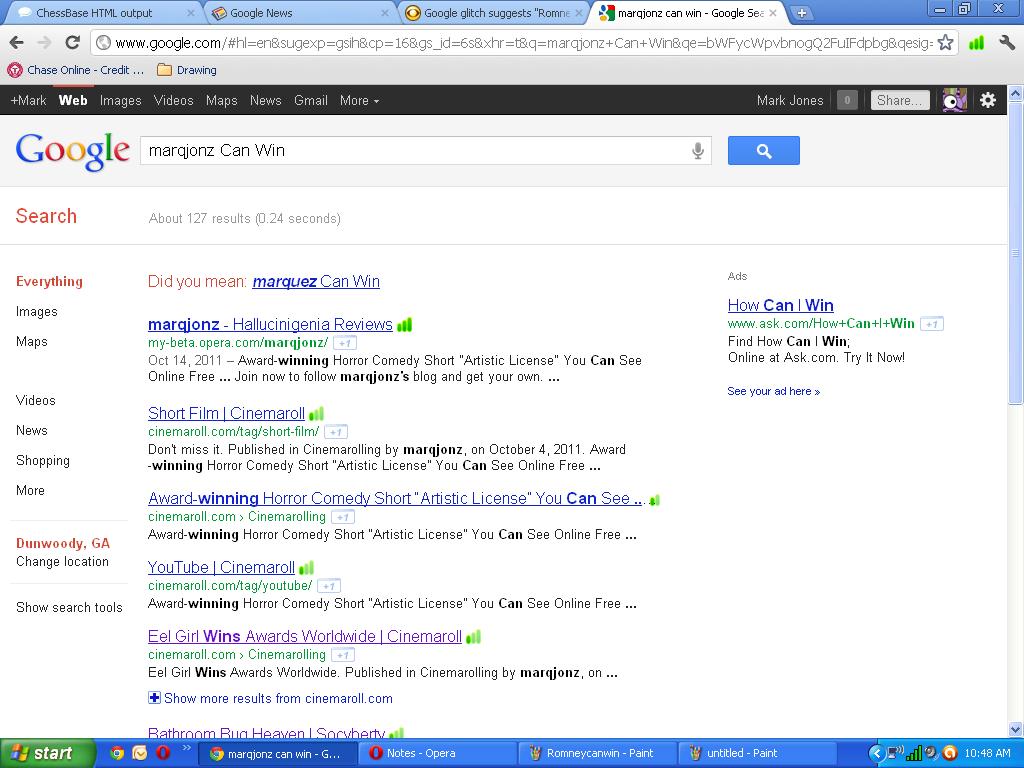This screenshot has width=1024, height=768.
Task: Close the ChessBase HTML output tab
Action: click(191, 13)
